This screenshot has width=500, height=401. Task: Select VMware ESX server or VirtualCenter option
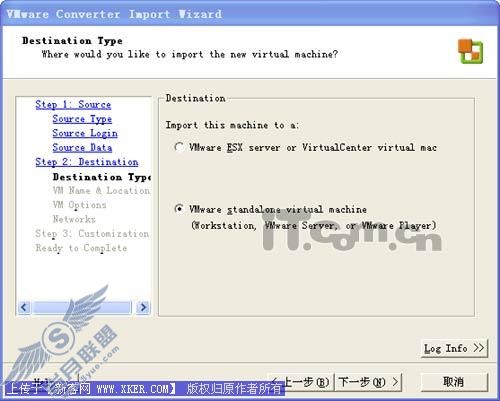pos(179,147)
